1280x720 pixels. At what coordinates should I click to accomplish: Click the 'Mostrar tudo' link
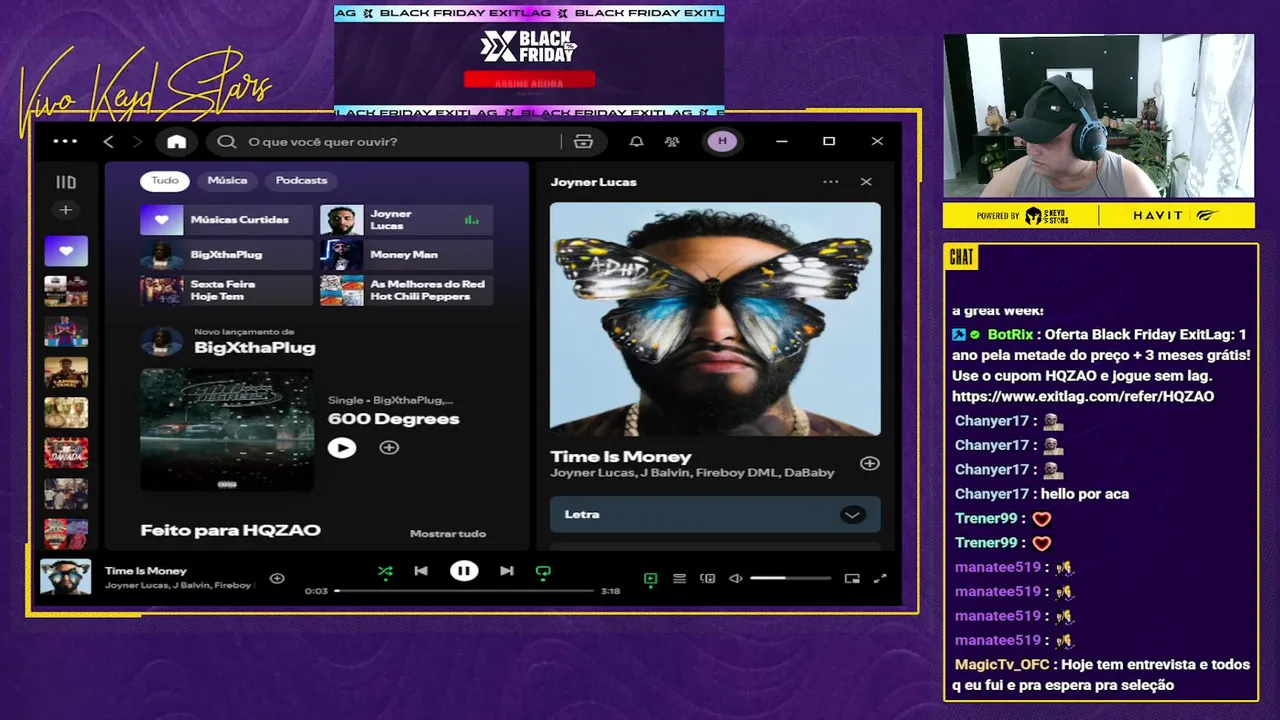pos(448,534)
